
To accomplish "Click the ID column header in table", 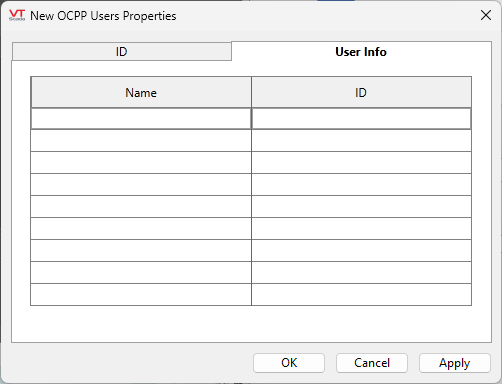I will pyautogui.click(x=361, y=92).
